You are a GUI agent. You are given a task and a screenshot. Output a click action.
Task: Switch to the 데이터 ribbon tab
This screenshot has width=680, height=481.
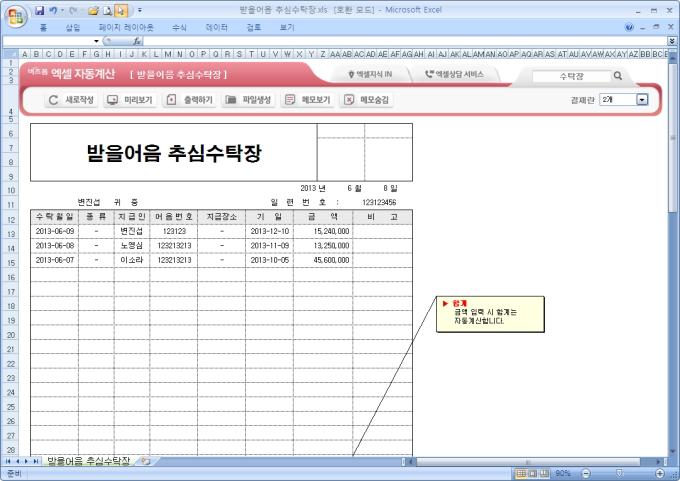coord(217,27)
